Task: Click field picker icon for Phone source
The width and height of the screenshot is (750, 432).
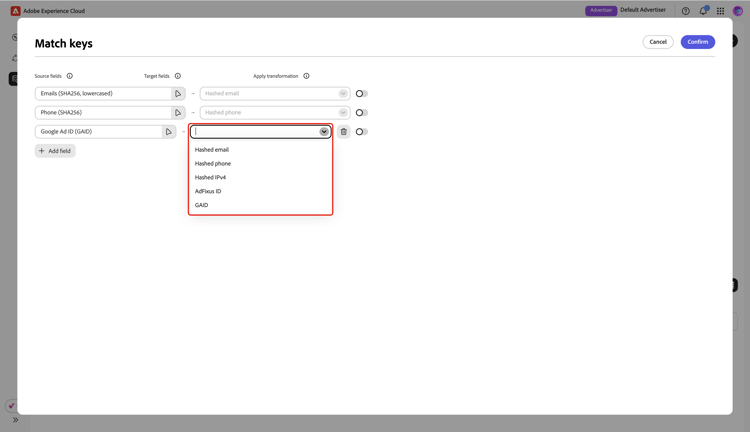Action: [x=178, y=113]
